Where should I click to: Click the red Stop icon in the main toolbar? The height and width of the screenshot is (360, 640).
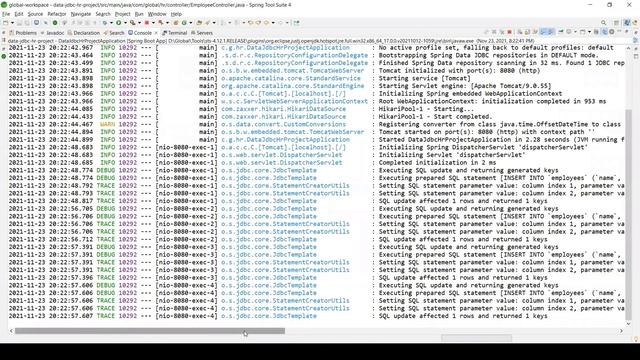click(x=147, y=23)
